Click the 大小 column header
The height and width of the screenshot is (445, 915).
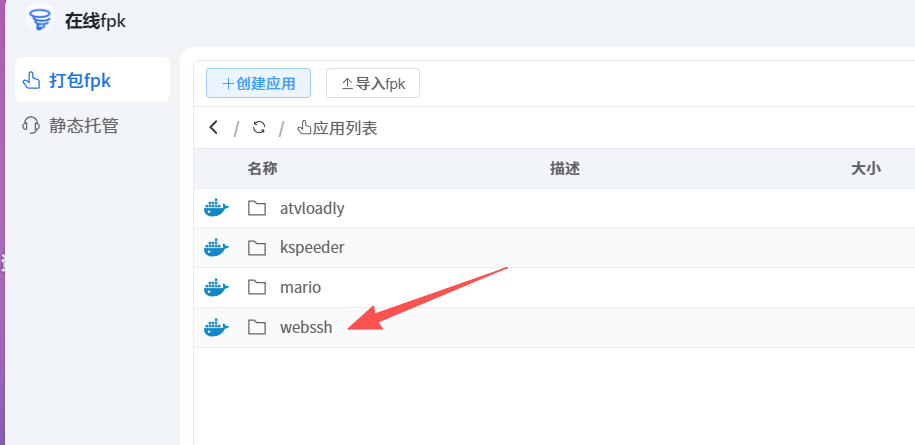pos(865,169)
